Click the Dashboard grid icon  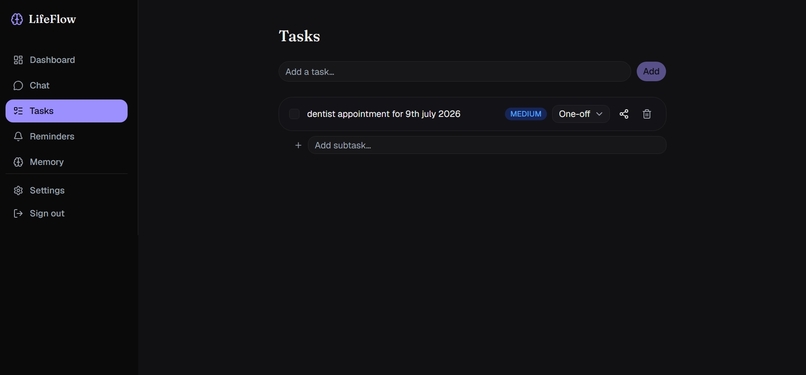tap(18, 60)
